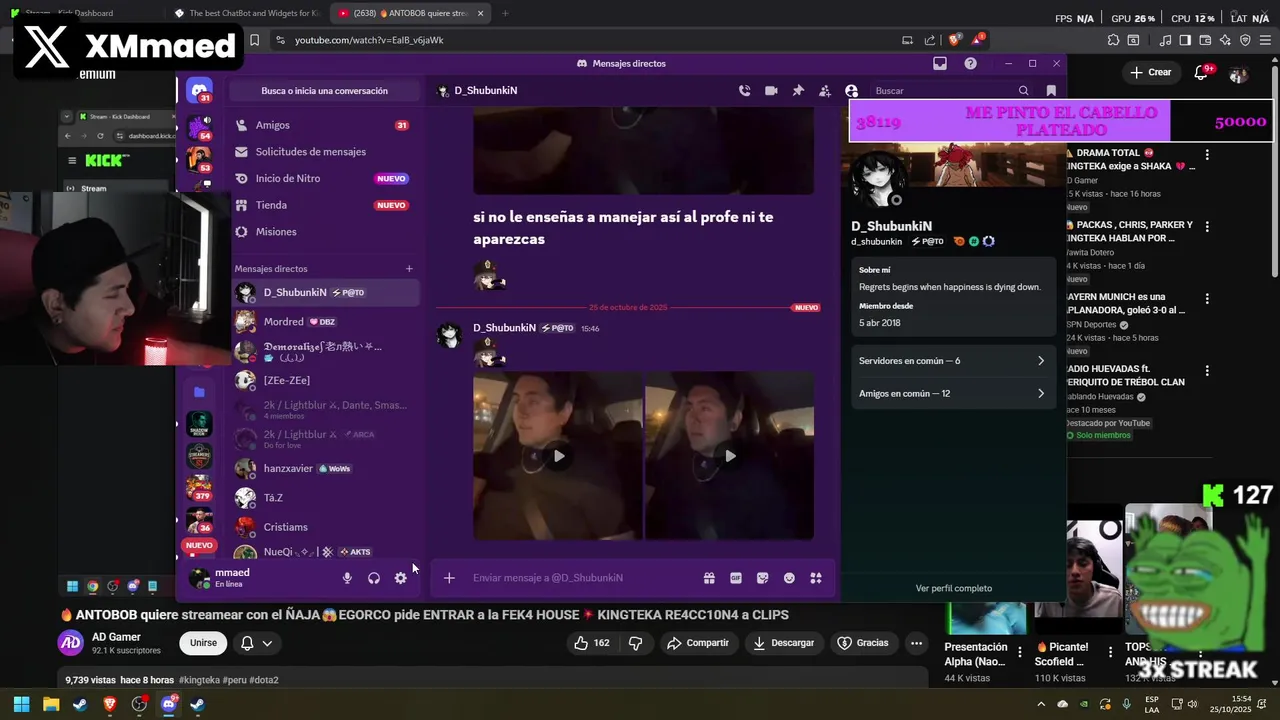Open sticker picker in message bar
Viewport: 1280px width, 720px height.
coord(762,578)
